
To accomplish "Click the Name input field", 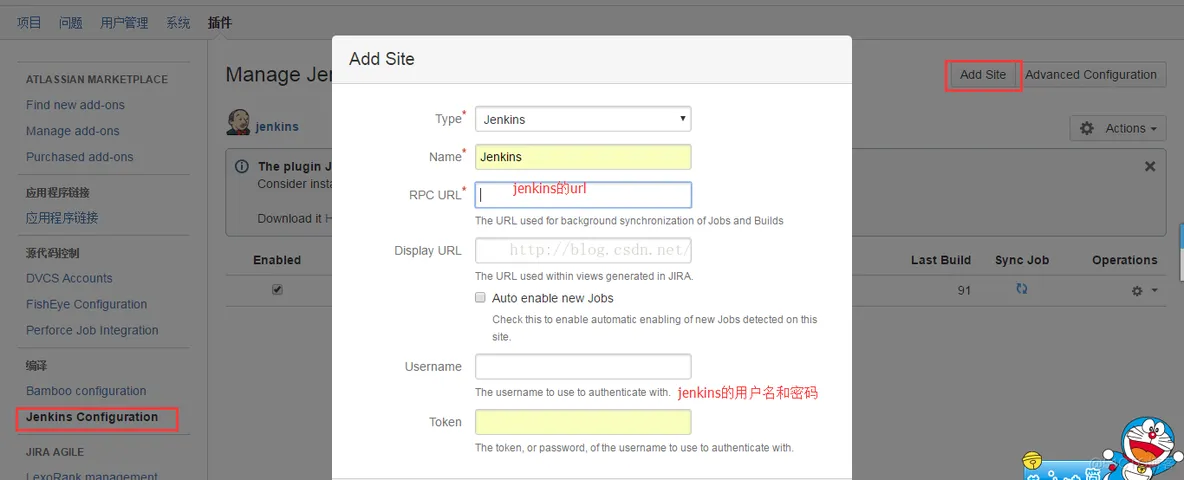I will (583, 157).
